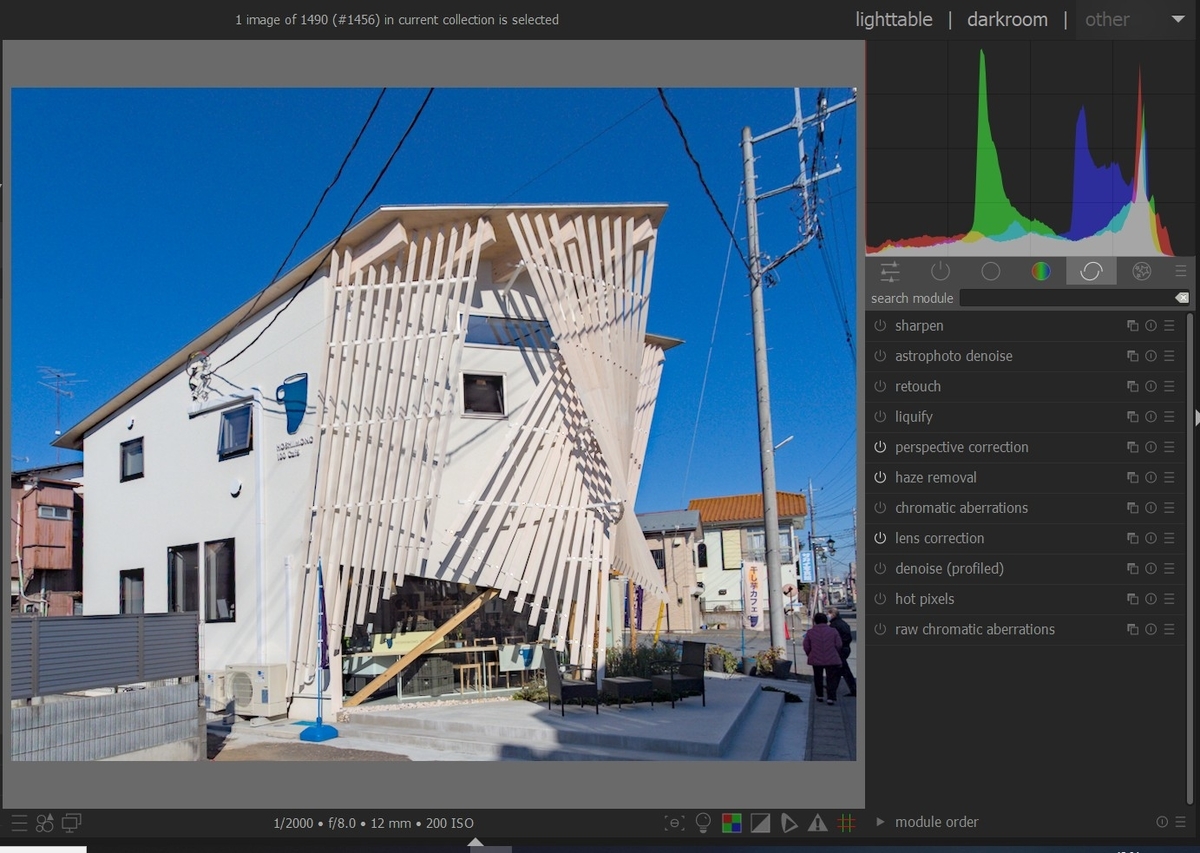
Task: Expand the module order section
Action: click(880, 822)
